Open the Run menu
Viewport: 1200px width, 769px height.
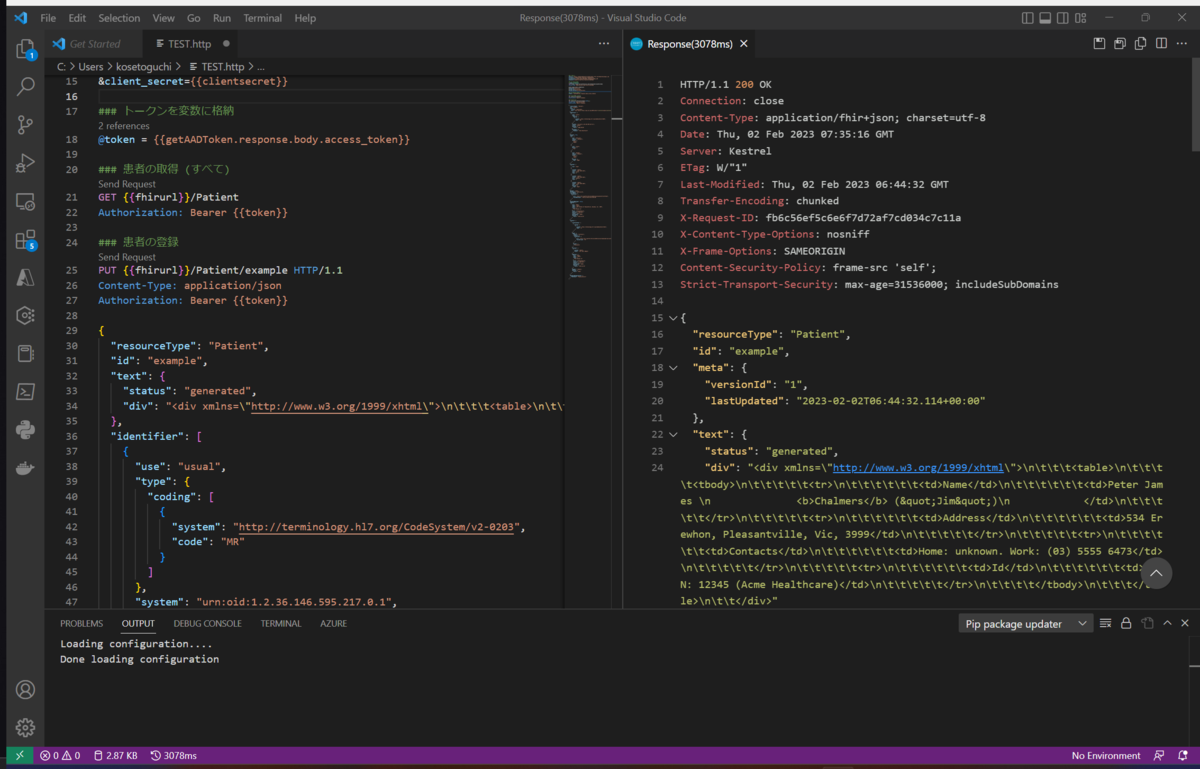(222, 18)
